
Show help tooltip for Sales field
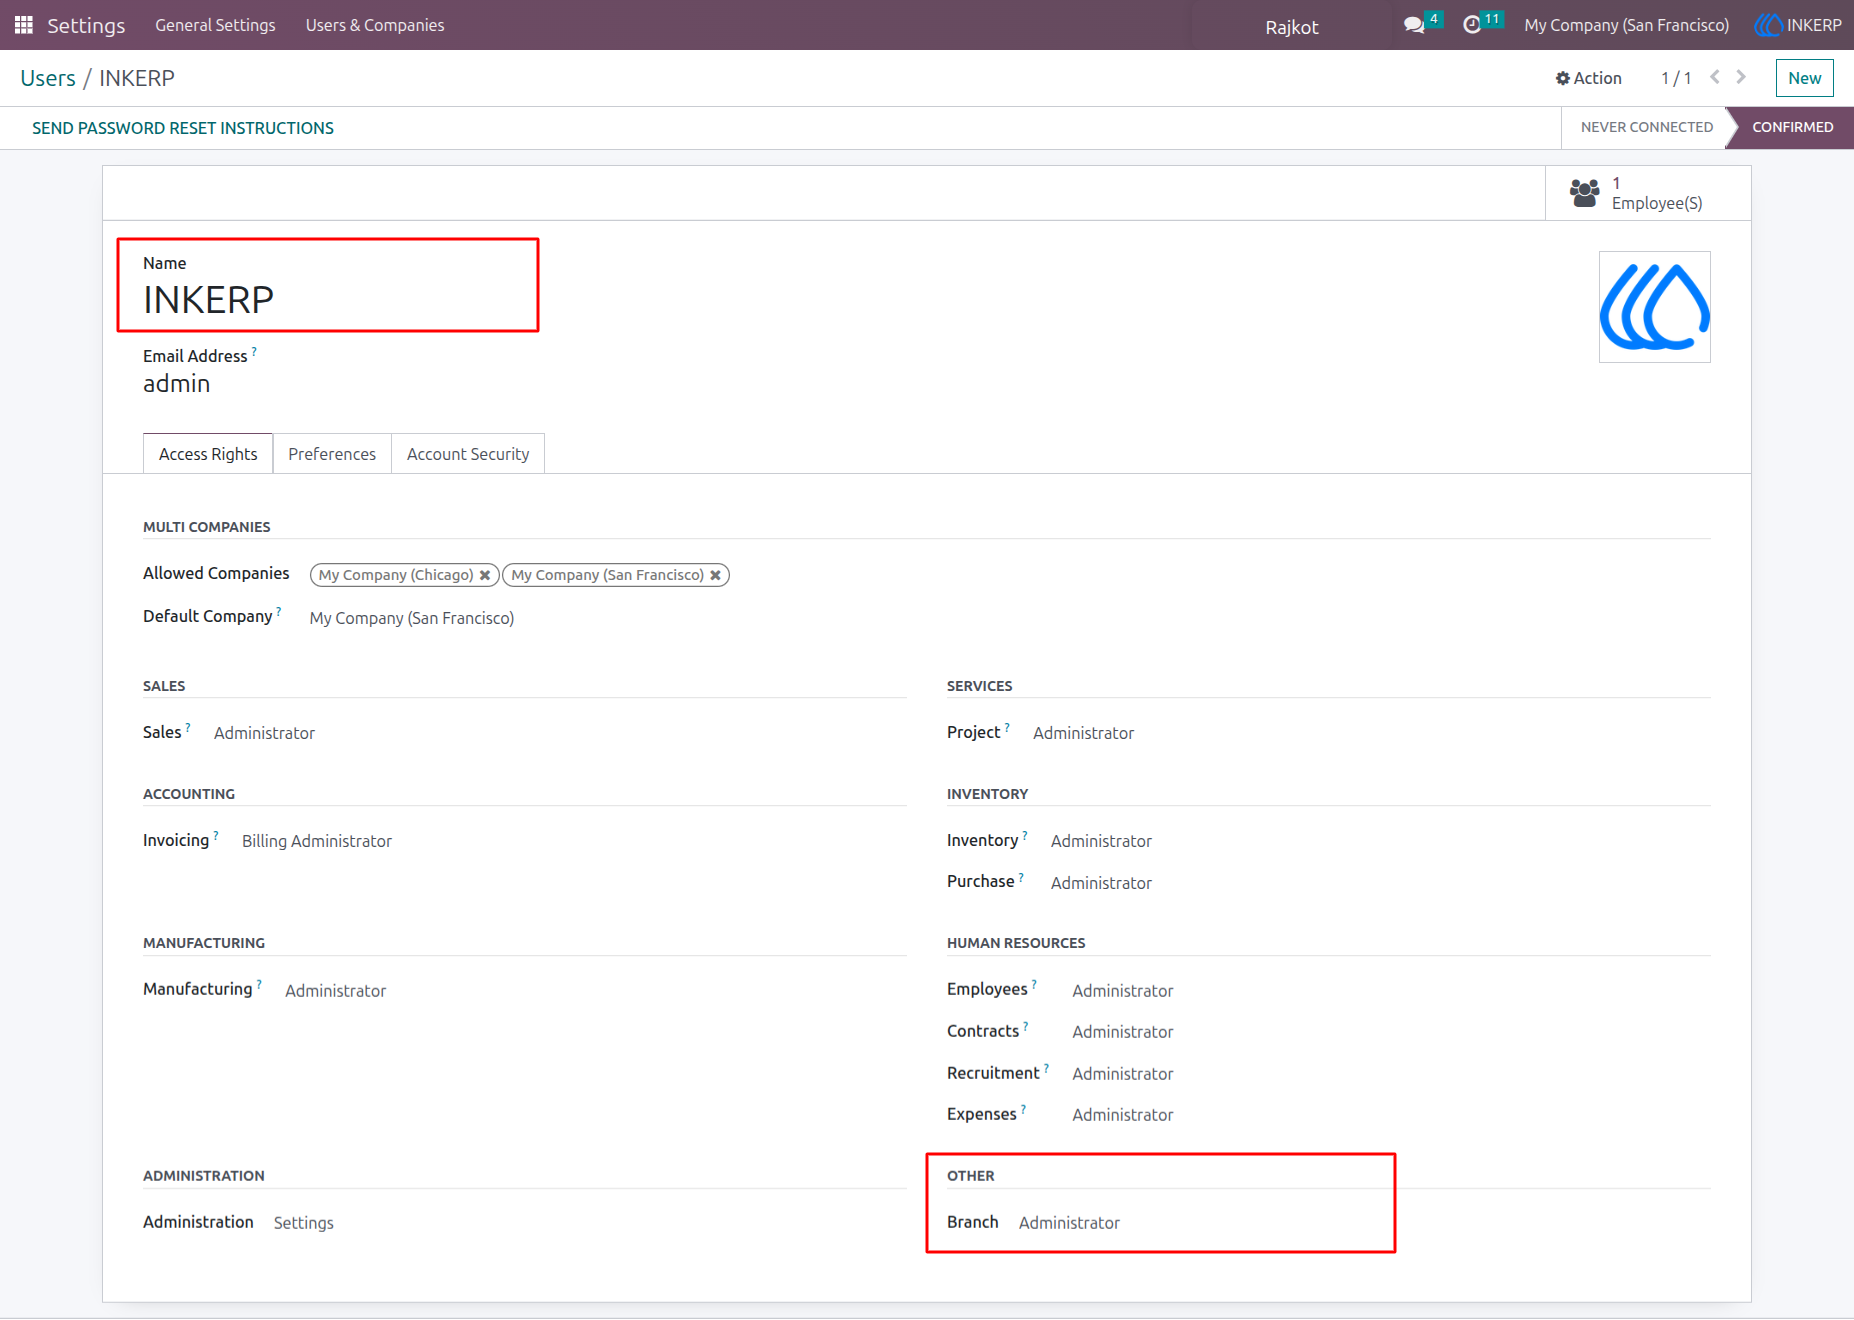click(188, 727)
